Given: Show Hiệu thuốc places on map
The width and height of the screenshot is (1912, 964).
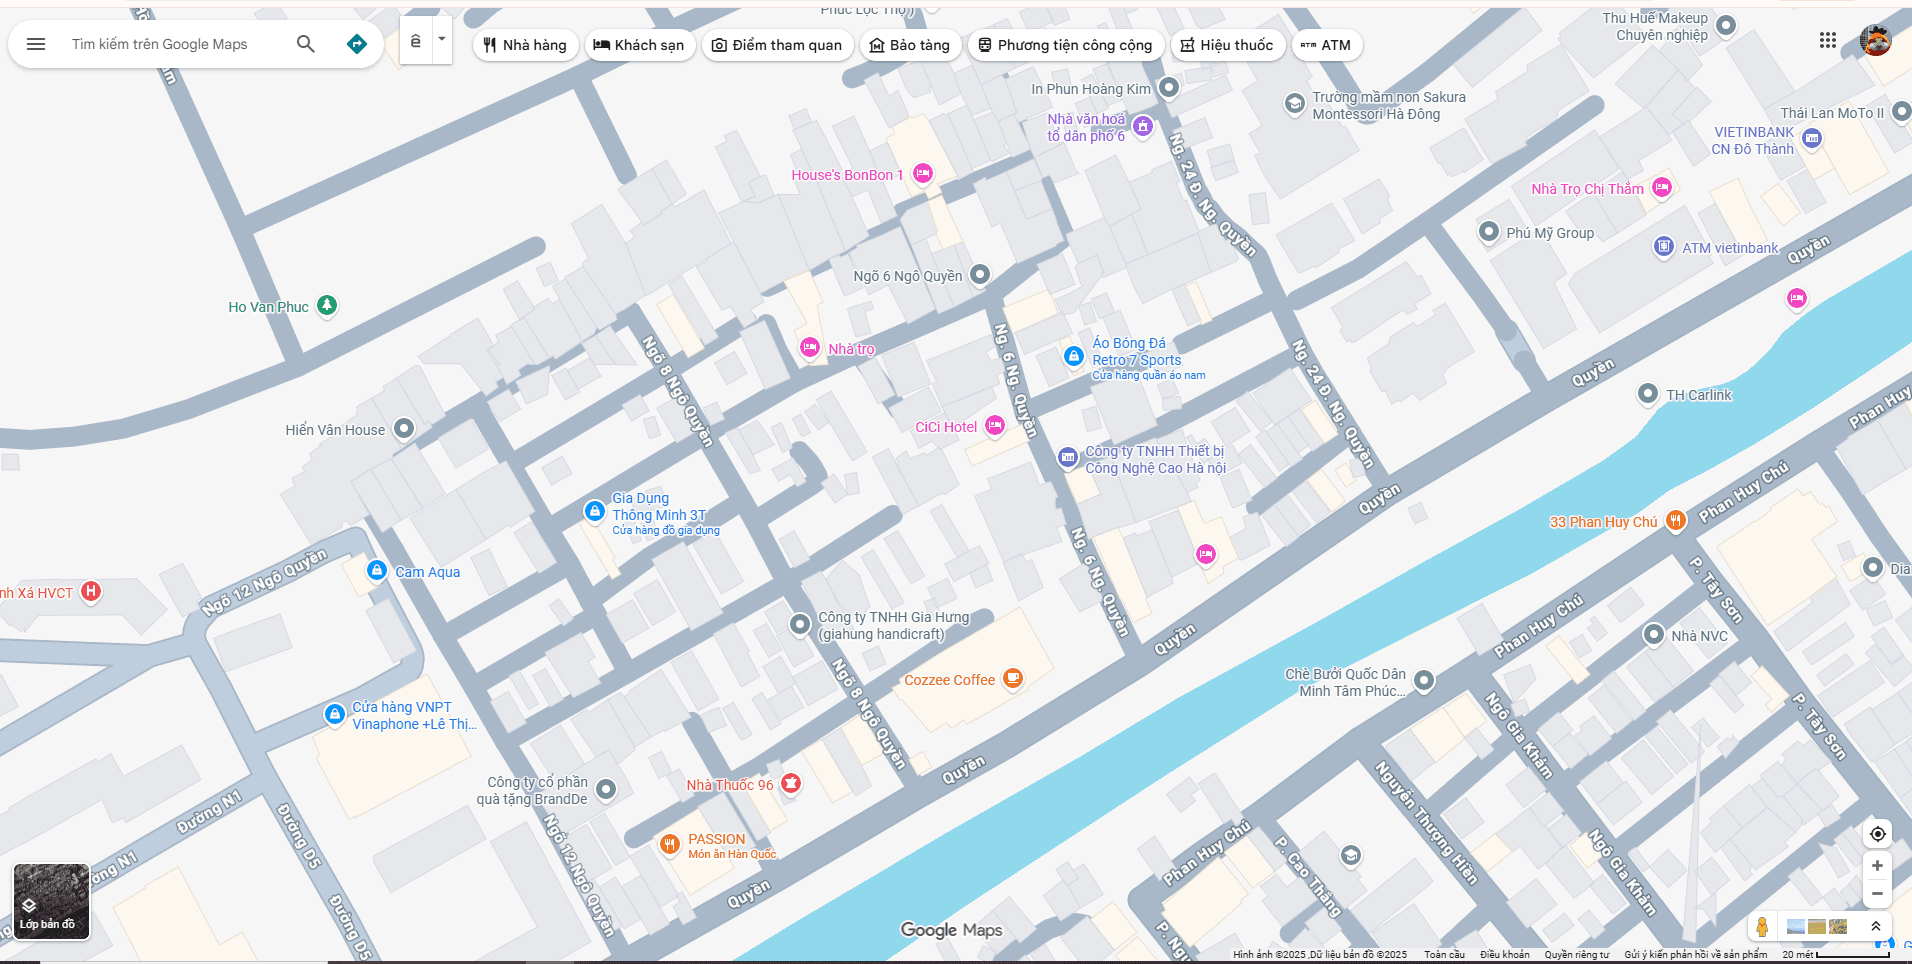Looking at the screenshot, I should point(1227,45).
